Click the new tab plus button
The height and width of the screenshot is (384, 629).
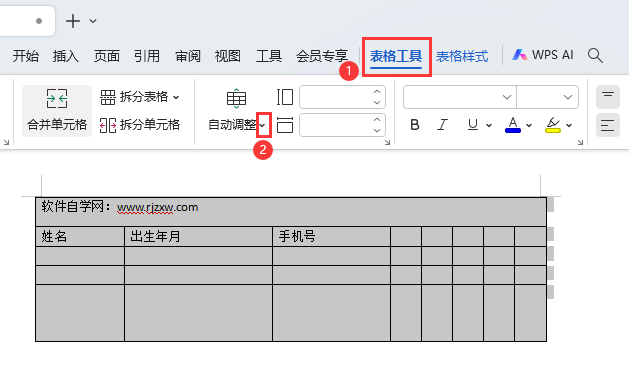tap(73, 21)
